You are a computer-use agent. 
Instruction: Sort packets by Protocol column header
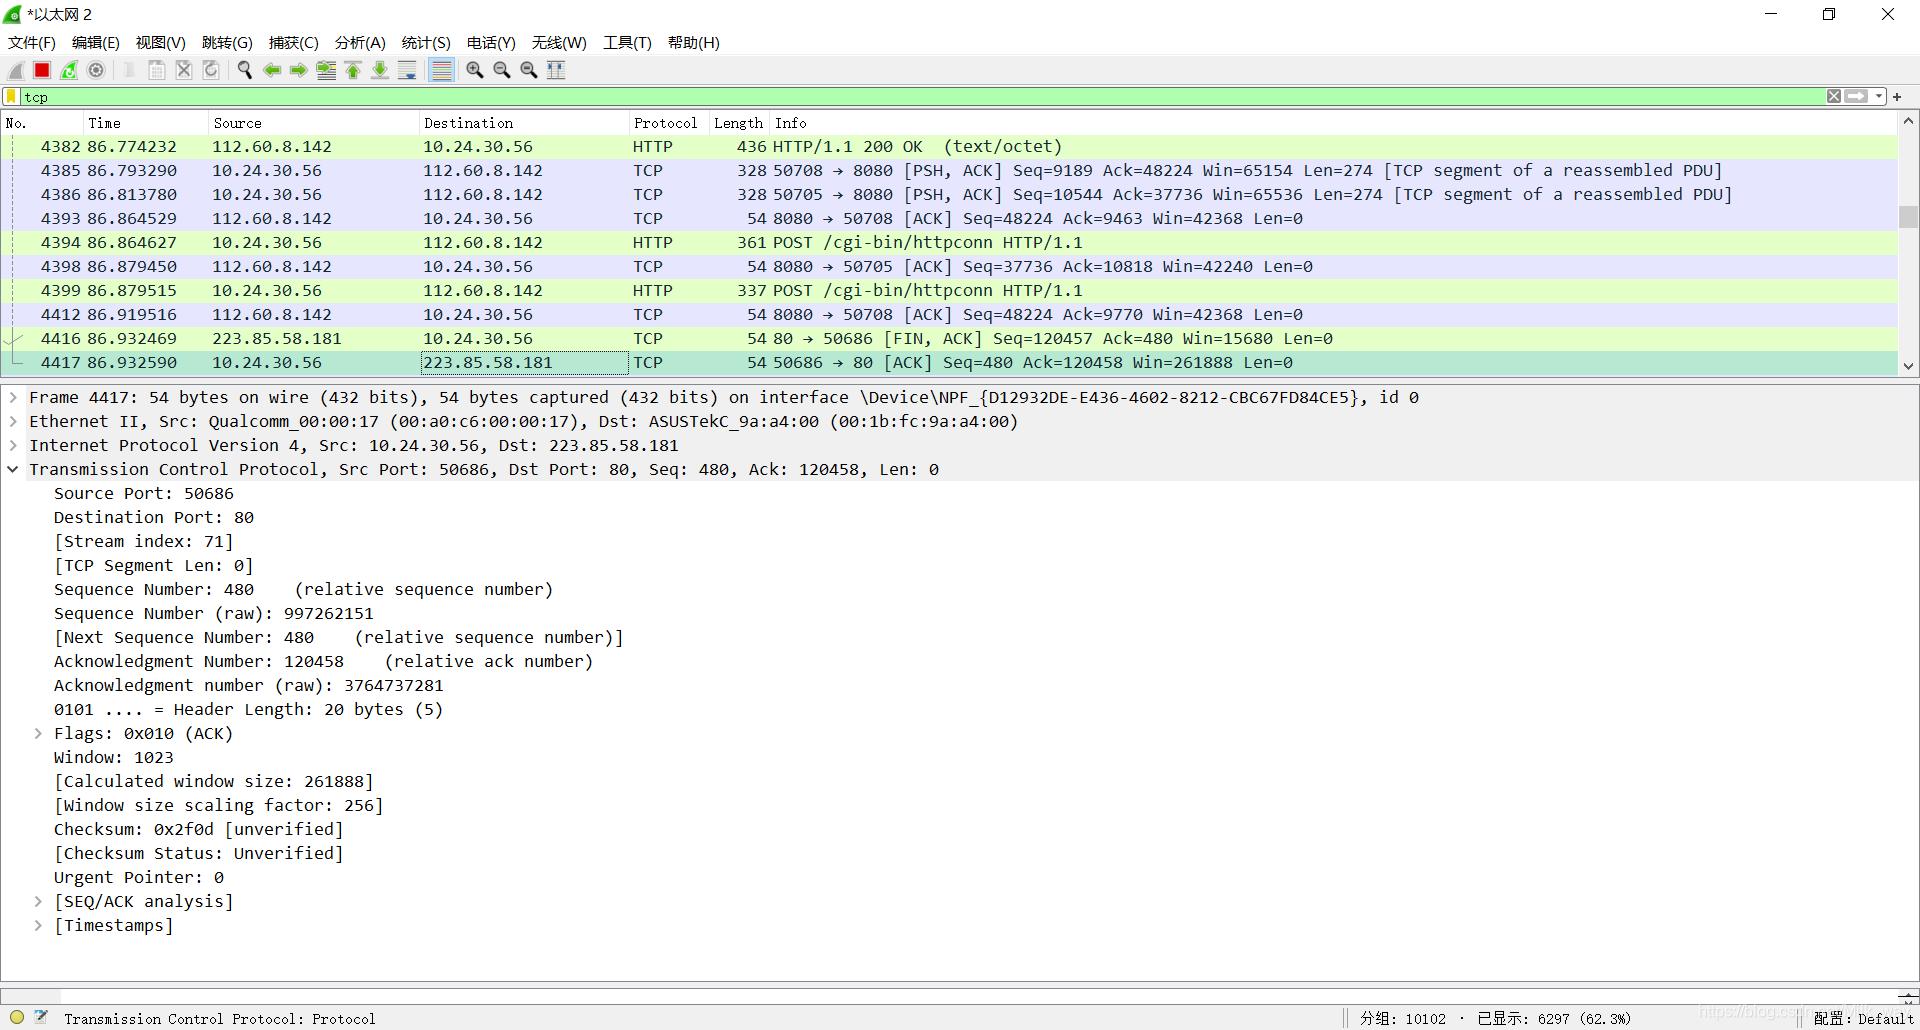click(x=665, y=123)
